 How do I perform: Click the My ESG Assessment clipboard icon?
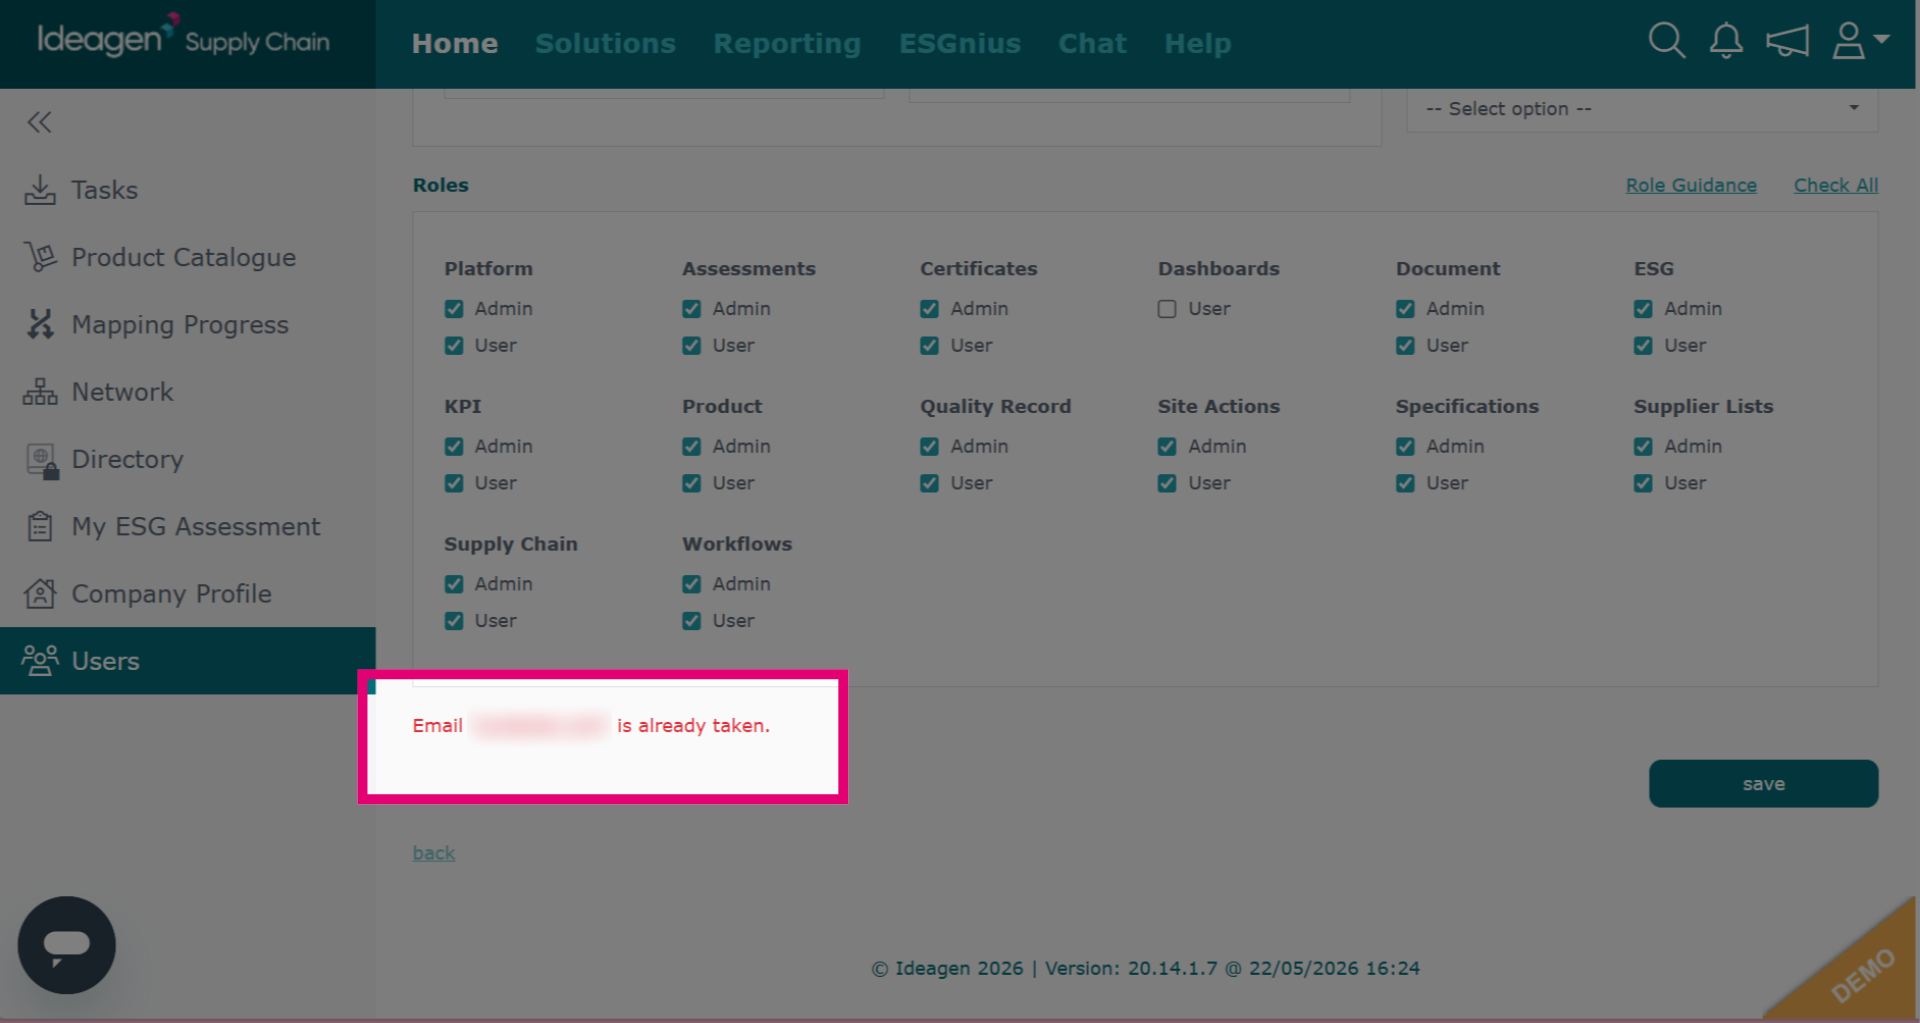pyautogui.click(x=40, y=526)
